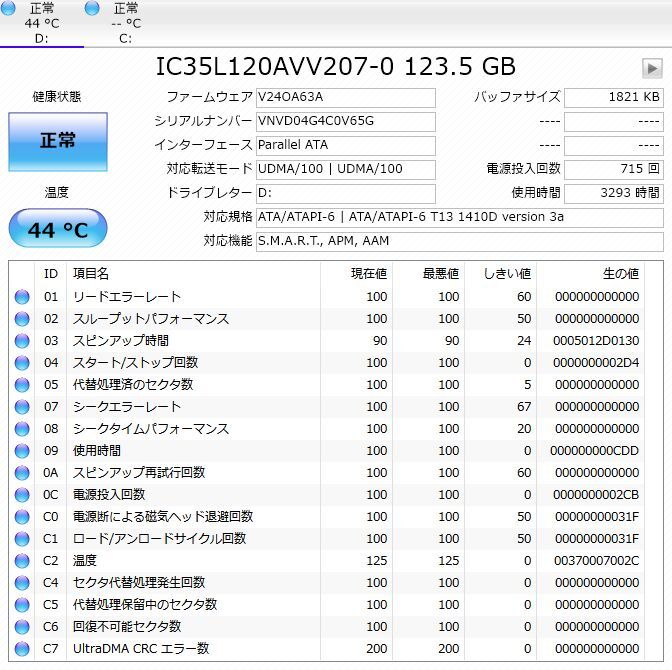Click the C: tab status orb
Screen dimensions: 672x670
(92, 8)
